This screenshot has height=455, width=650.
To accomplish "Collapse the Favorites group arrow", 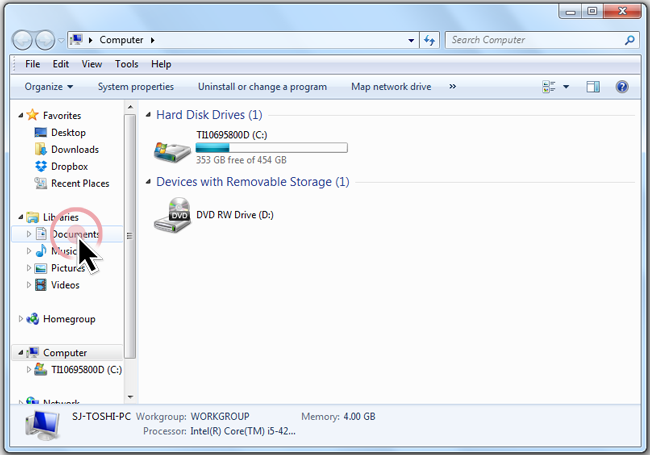I will [20, 116].
